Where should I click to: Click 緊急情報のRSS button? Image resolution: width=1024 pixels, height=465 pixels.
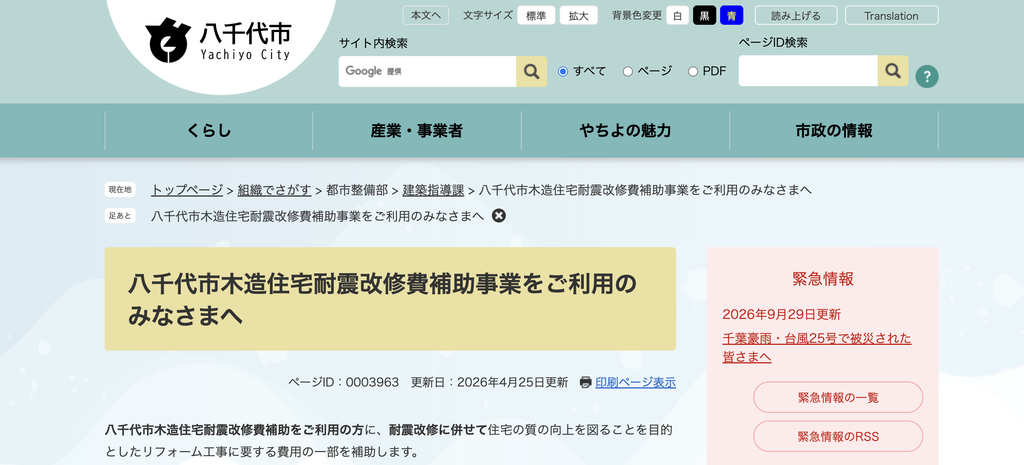point(838,436)
